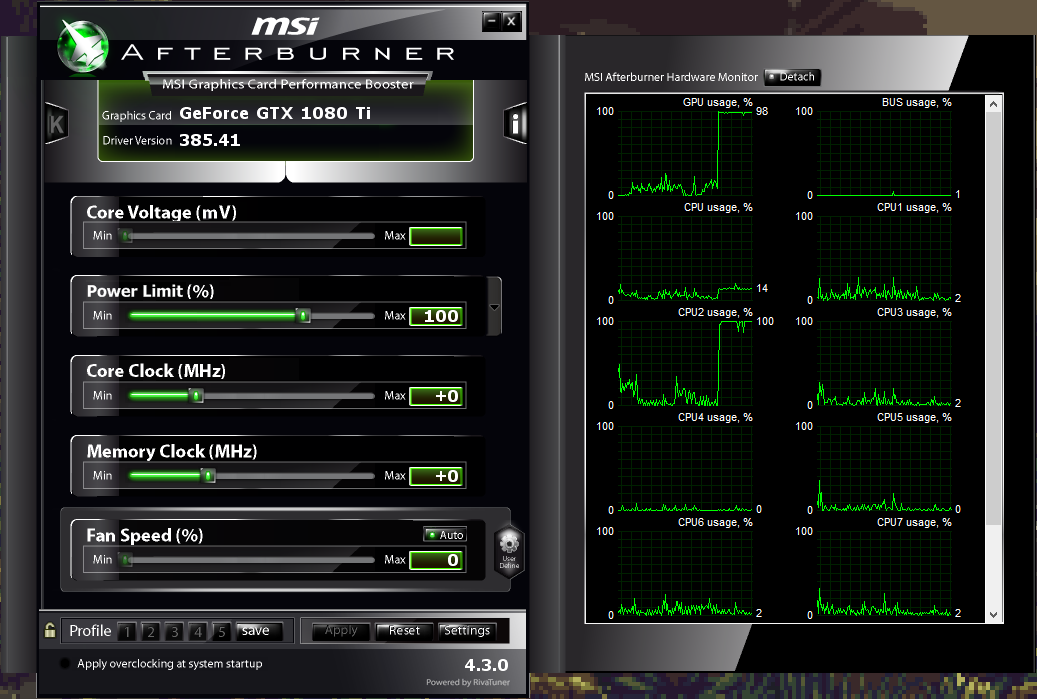Click the BUS usage graph
Image resolution: width=1037 pixels, height=699 pixels.
pos(884,153)
